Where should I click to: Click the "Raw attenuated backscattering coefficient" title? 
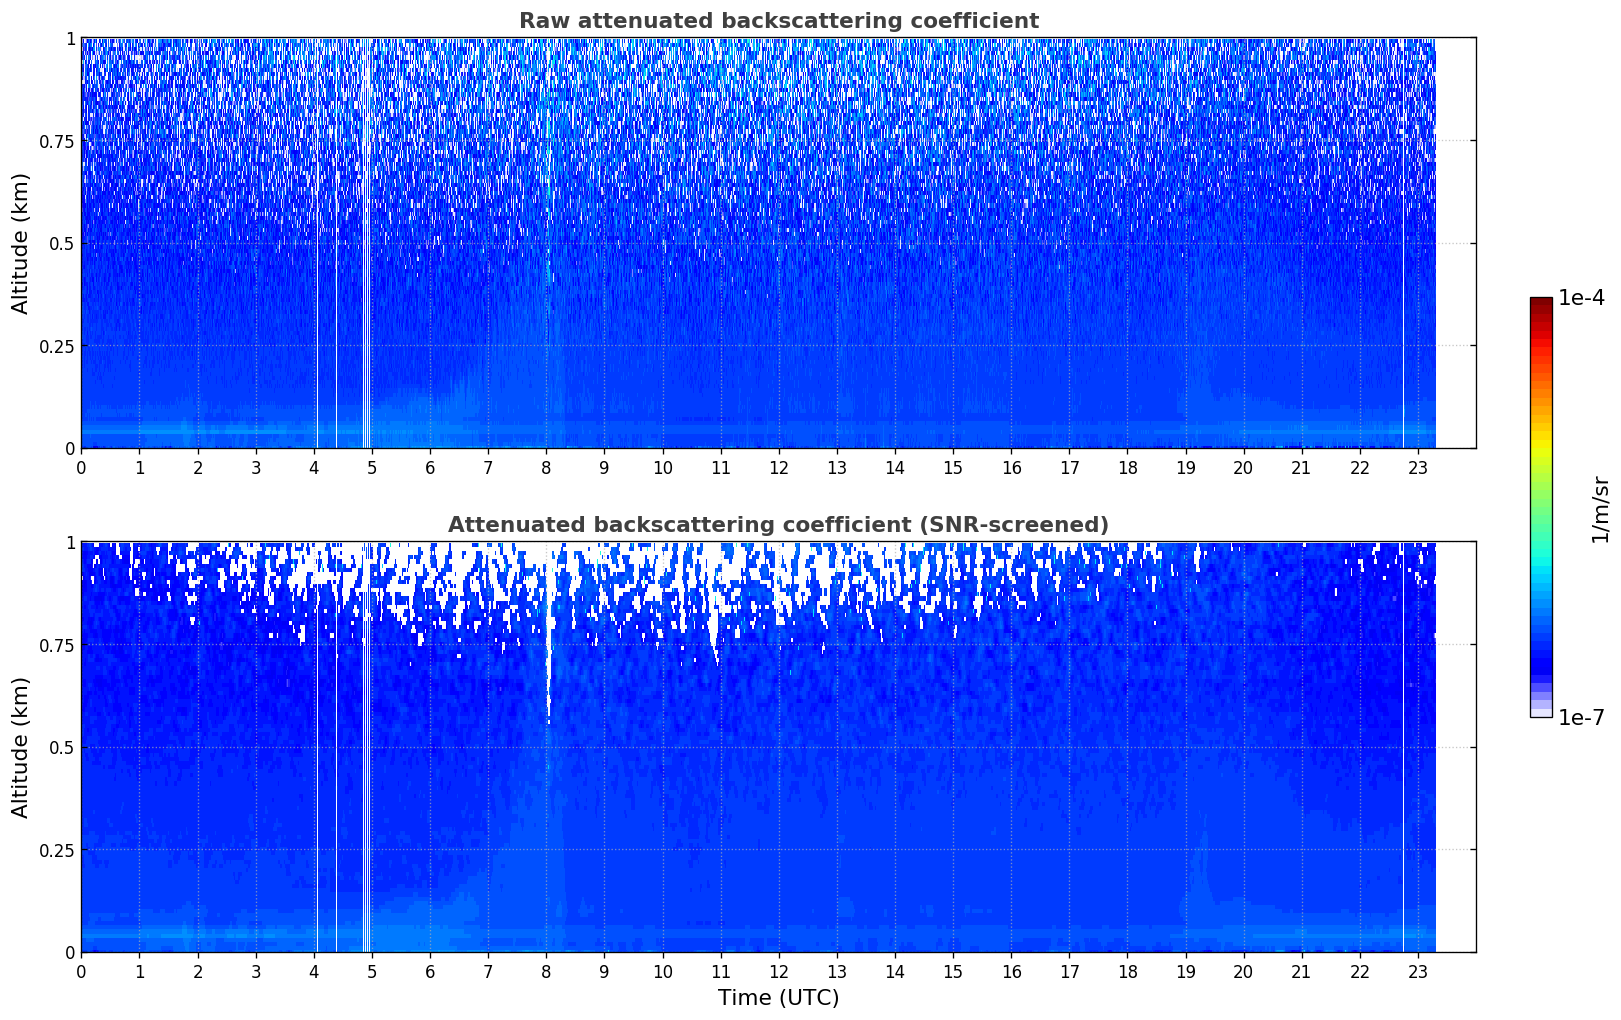[778, 21]
